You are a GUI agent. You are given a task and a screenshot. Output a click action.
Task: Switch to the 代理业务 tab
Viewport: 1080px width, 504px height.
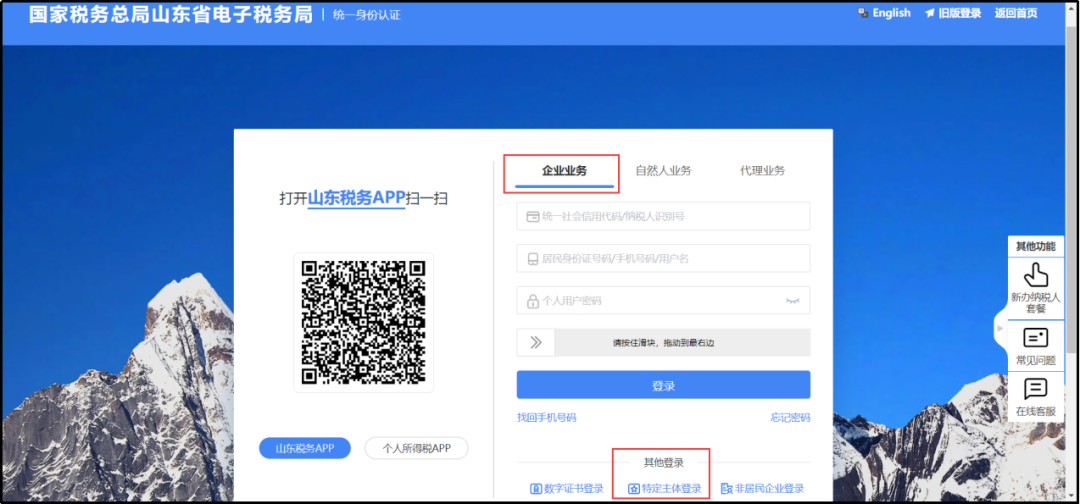pos(762,171)
